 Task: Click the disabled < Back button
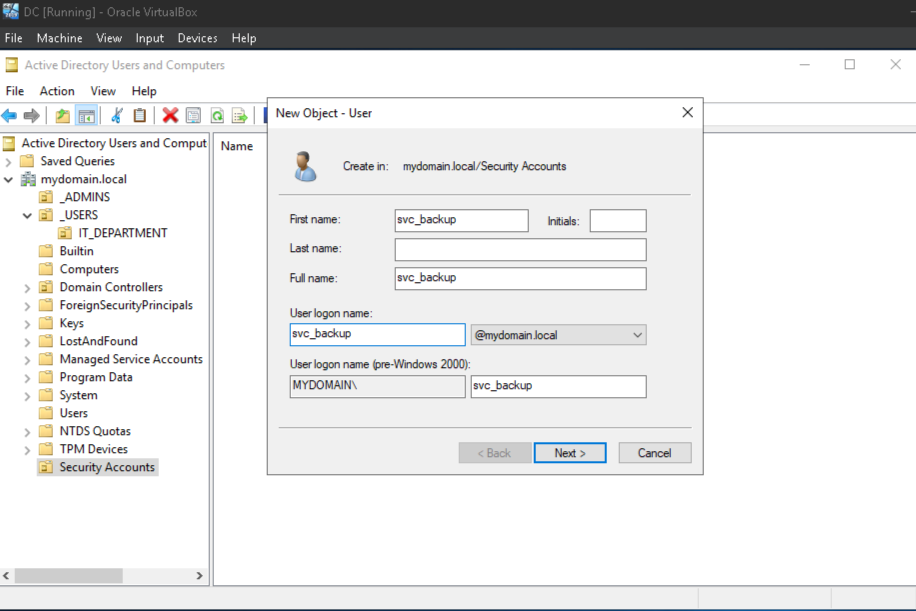495,453
